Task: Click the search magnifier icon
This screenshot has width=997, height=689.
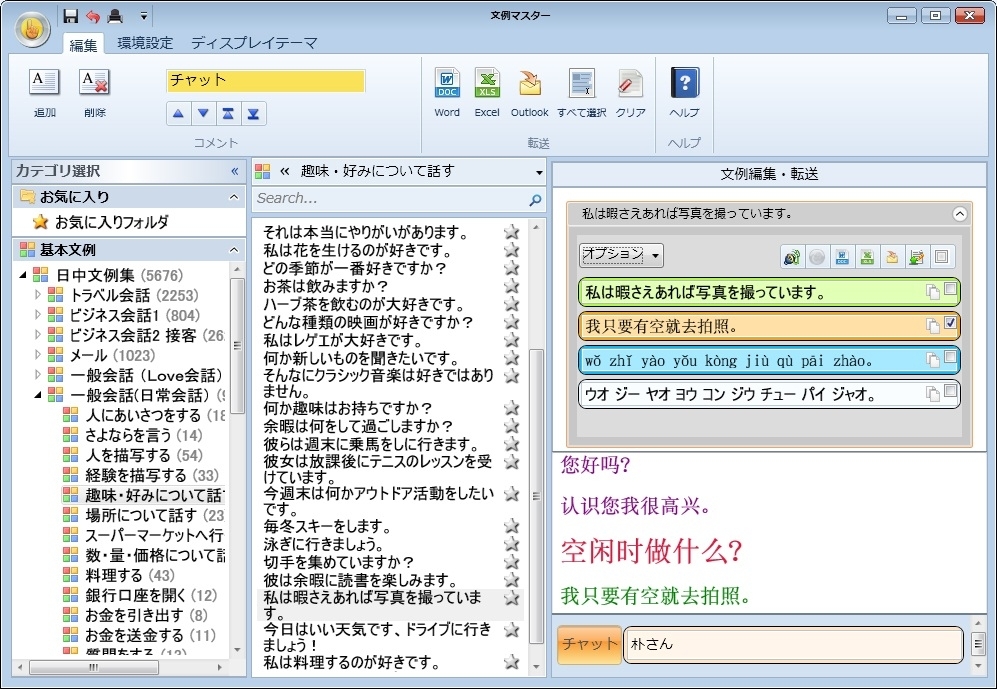Action: pyautogui.click(x=535, y=200)
